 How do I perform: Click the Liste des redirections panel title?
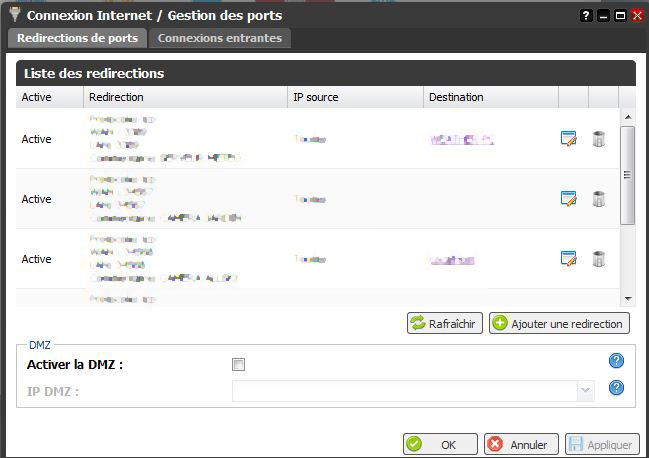94,73
